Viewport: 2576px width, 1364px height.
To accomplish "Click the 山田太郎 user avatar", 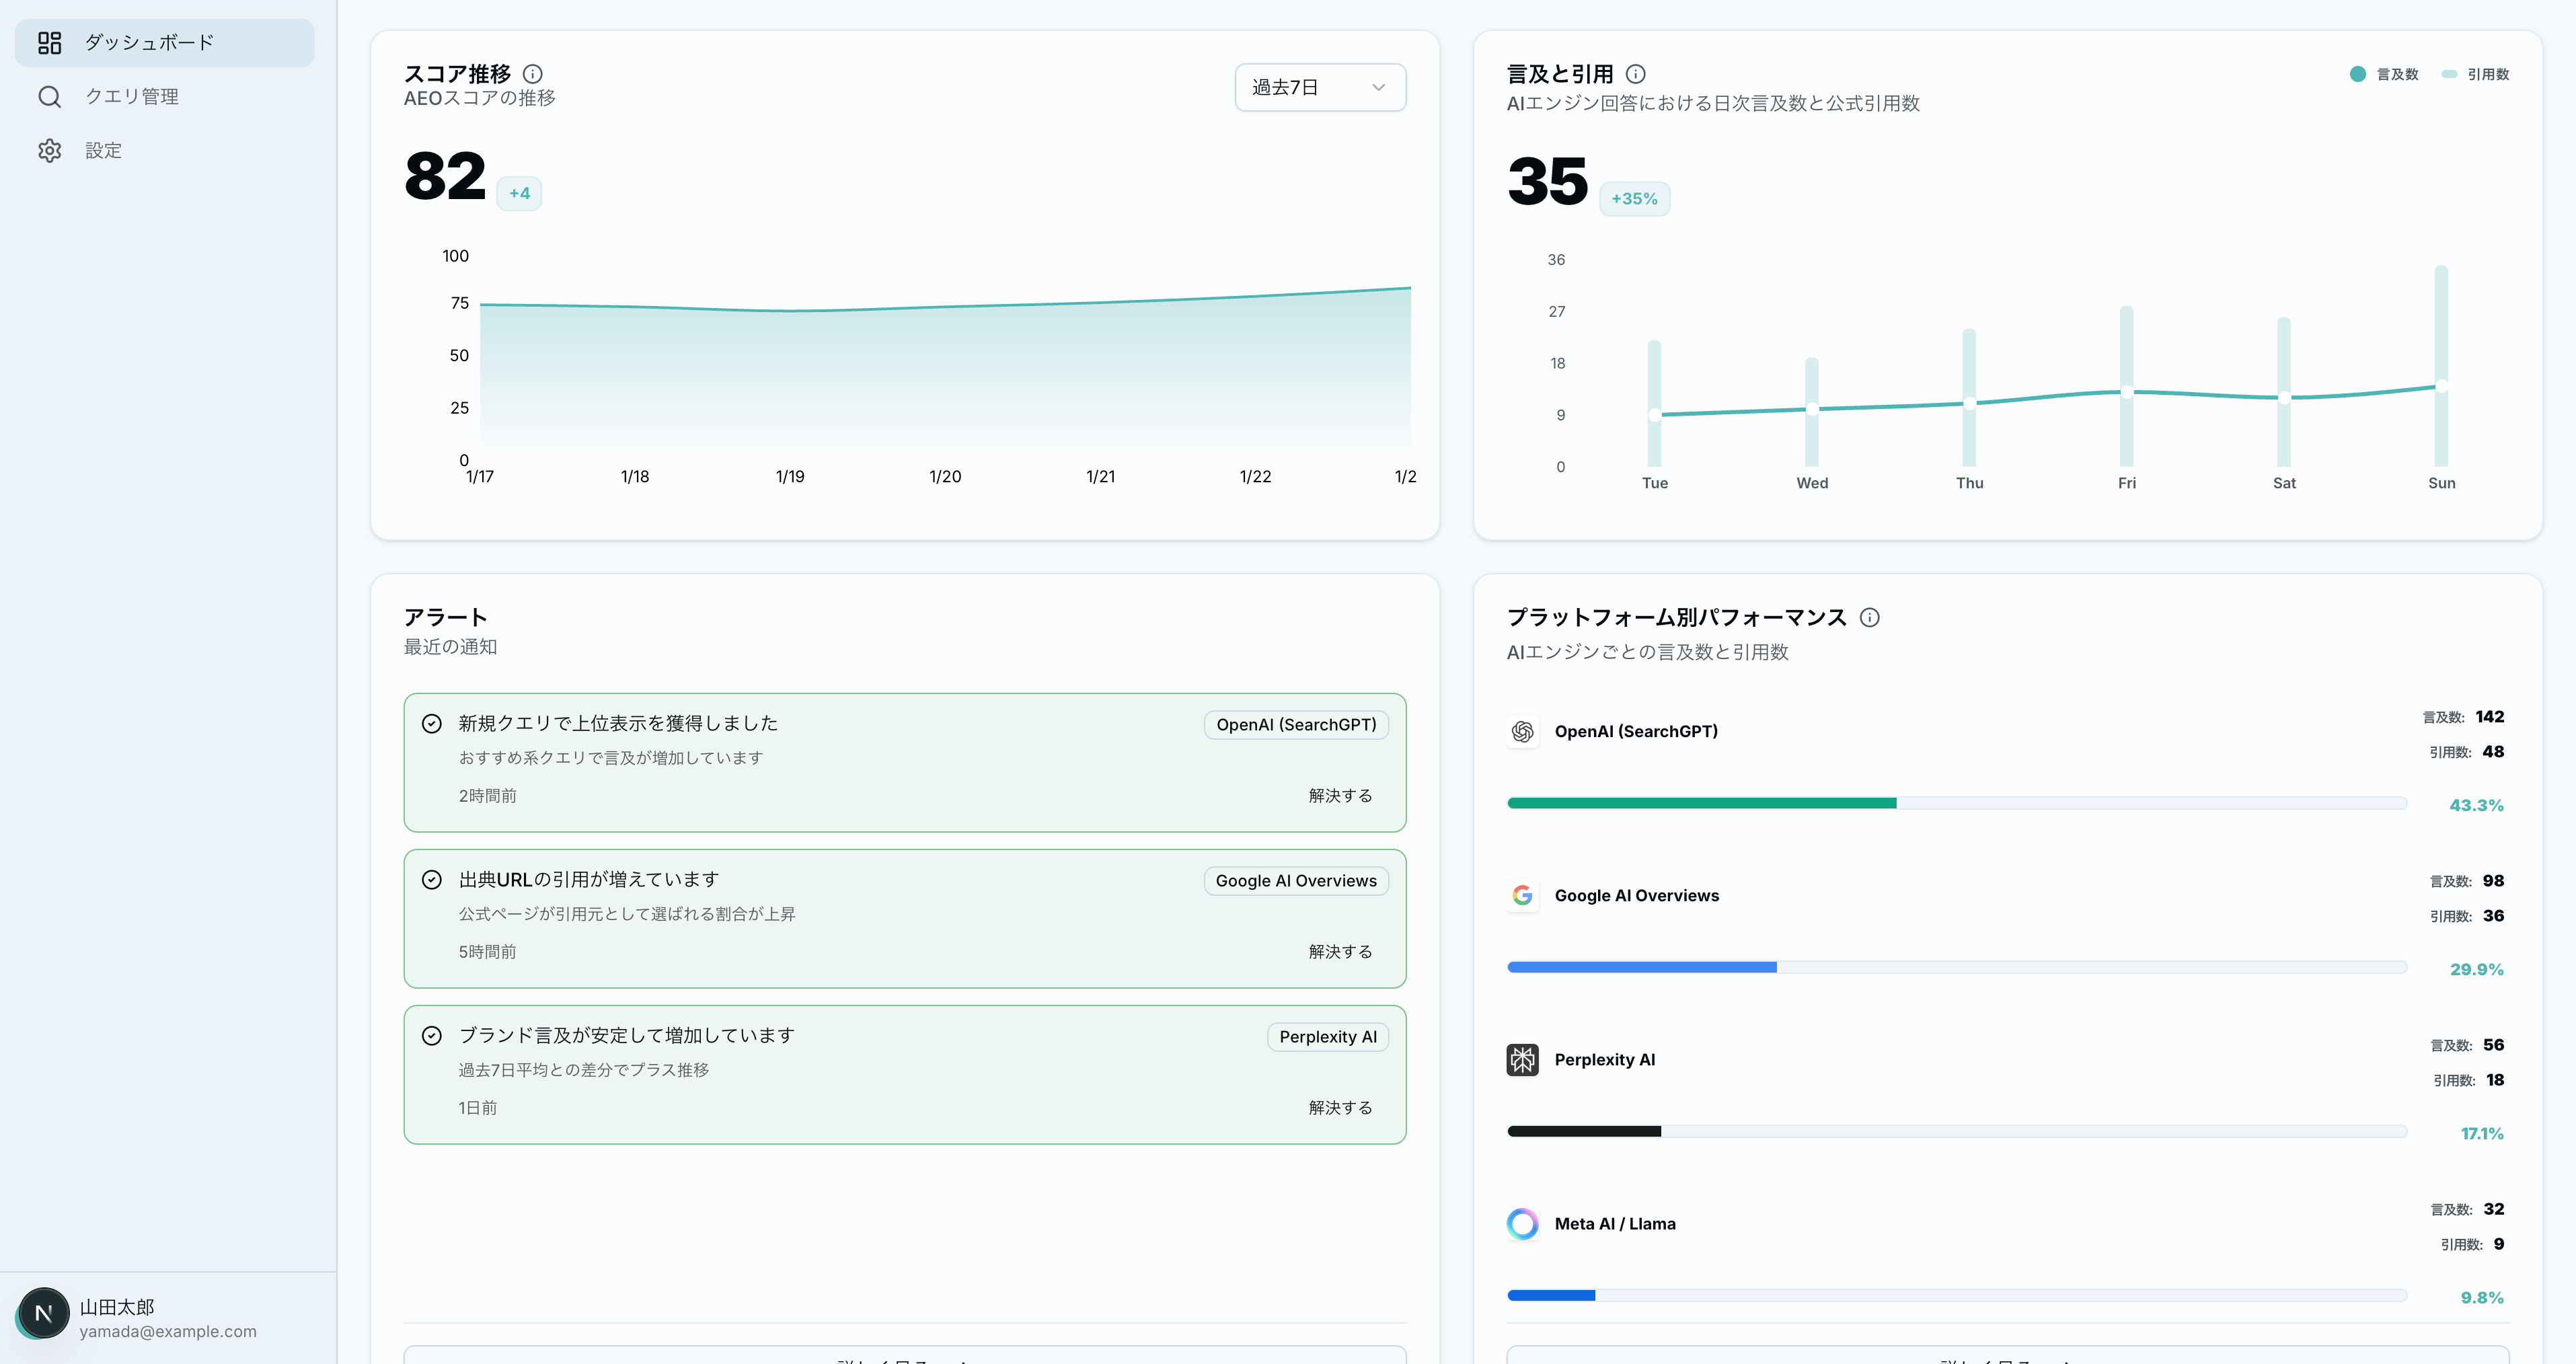I will point(43,1314).
